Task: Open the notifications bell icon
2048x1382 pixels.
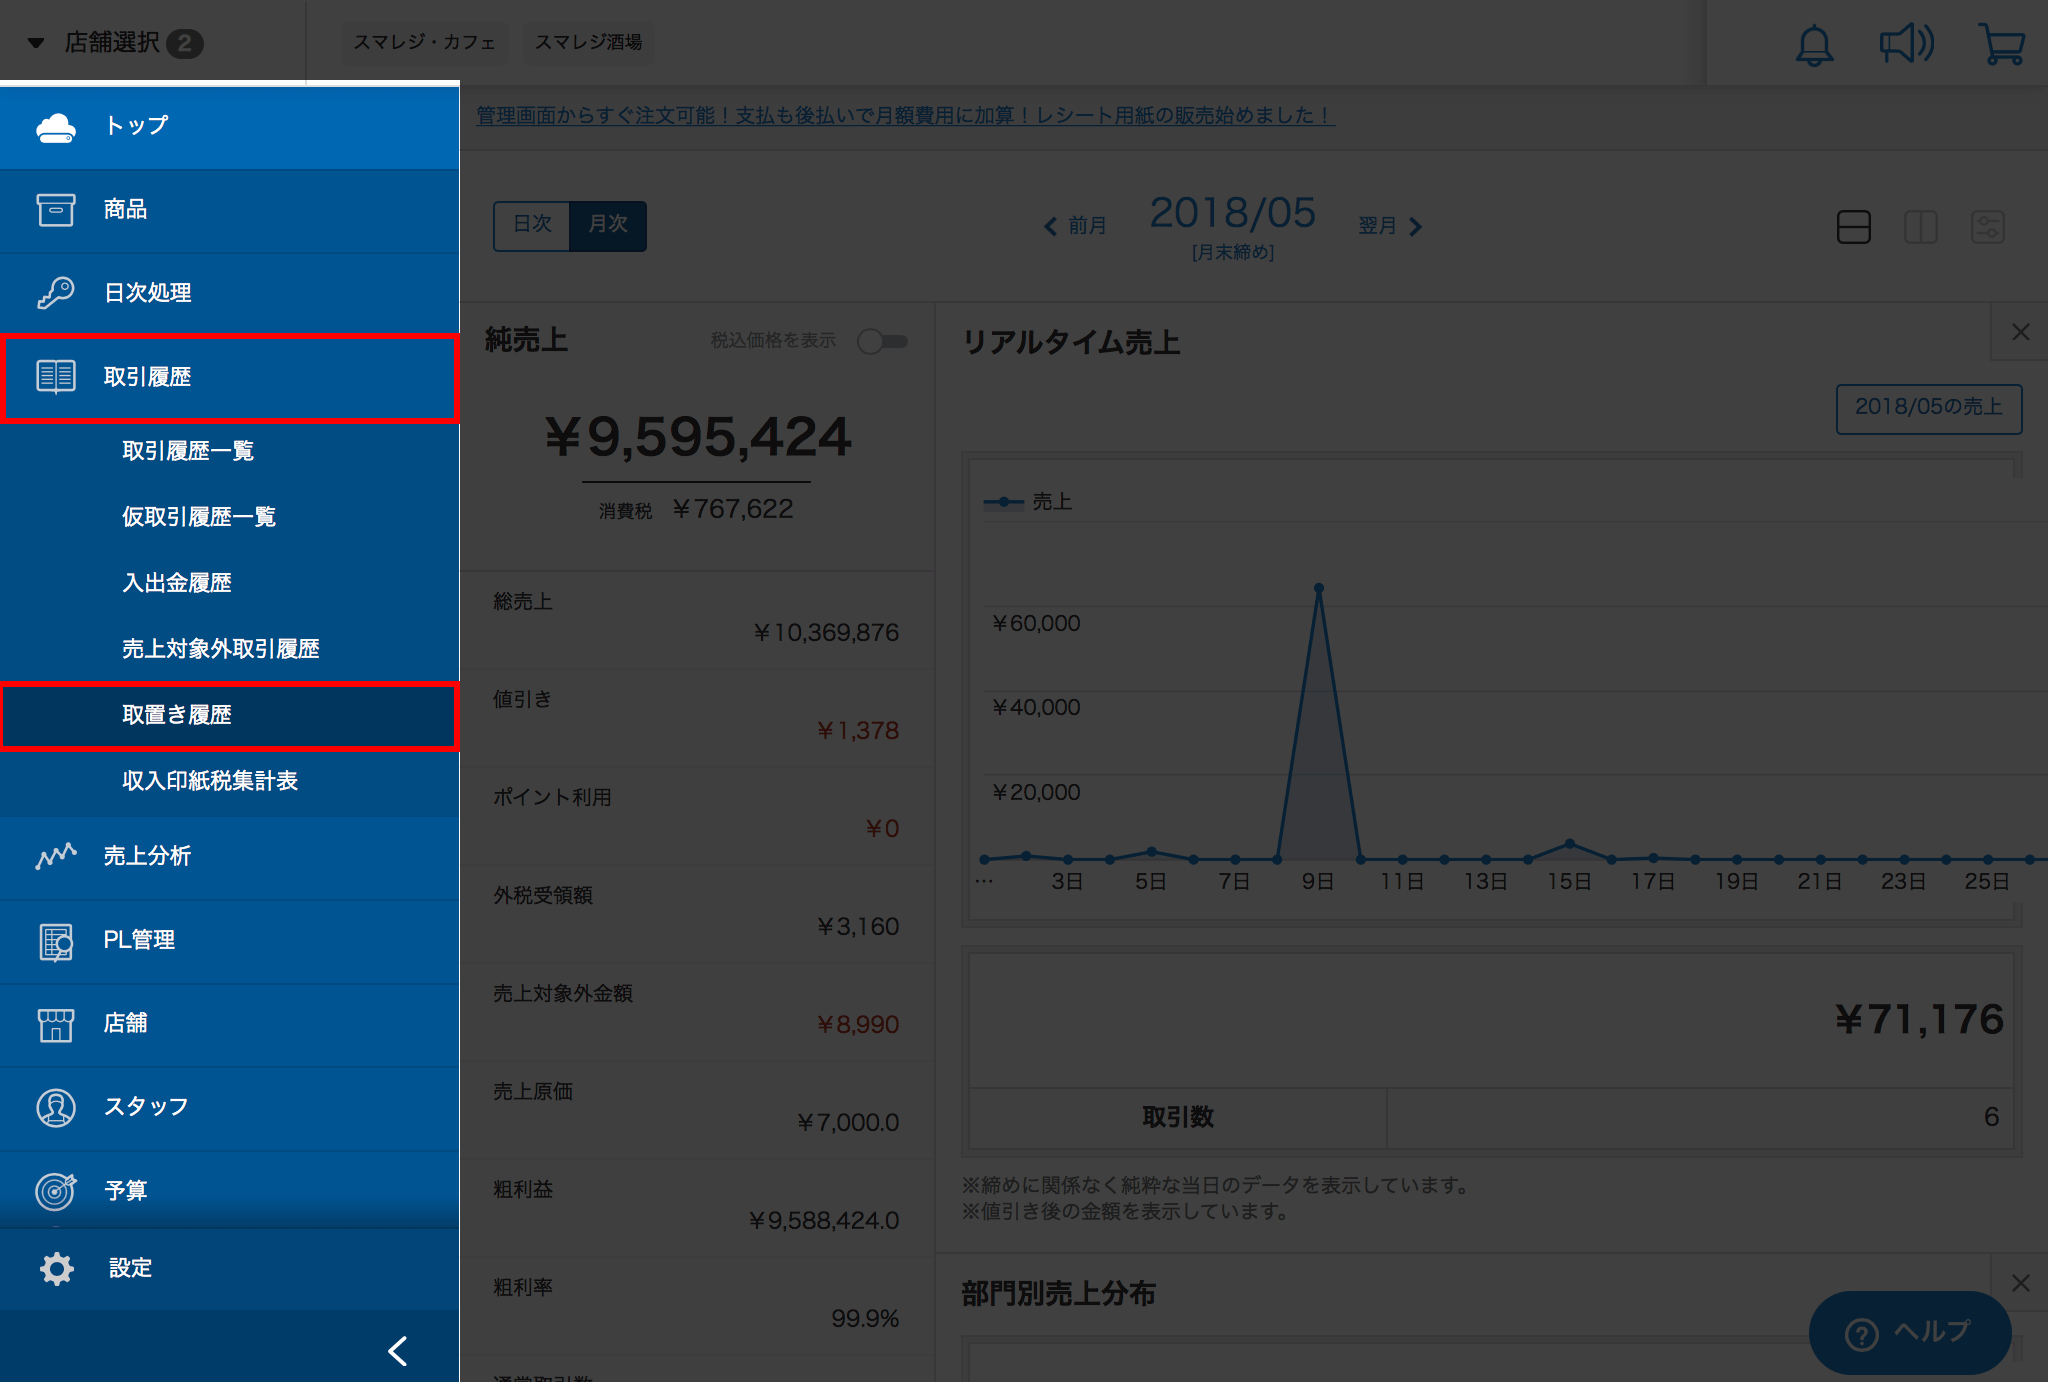Action: [1814, 44]
